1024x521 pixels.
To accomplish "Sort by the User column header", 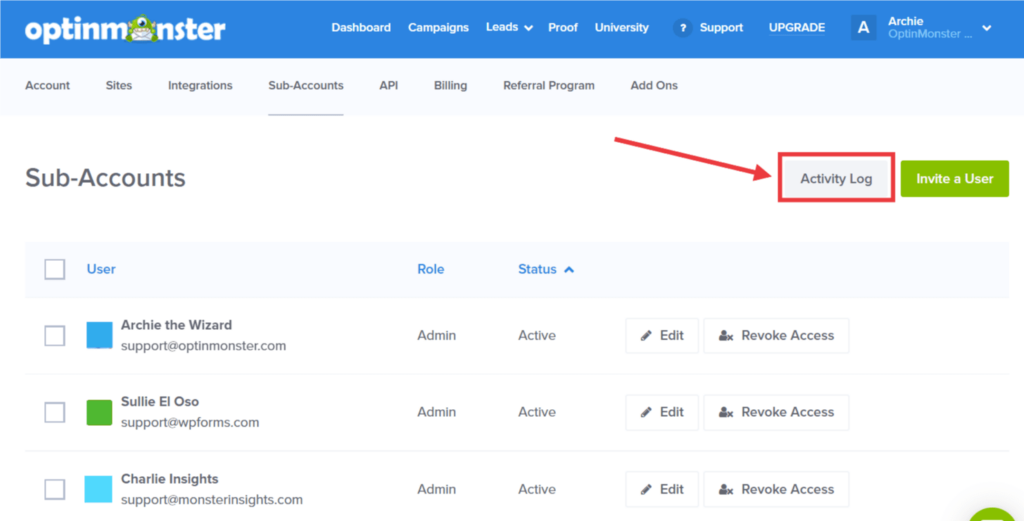I will pyautogui.click(x=101, y=269).
